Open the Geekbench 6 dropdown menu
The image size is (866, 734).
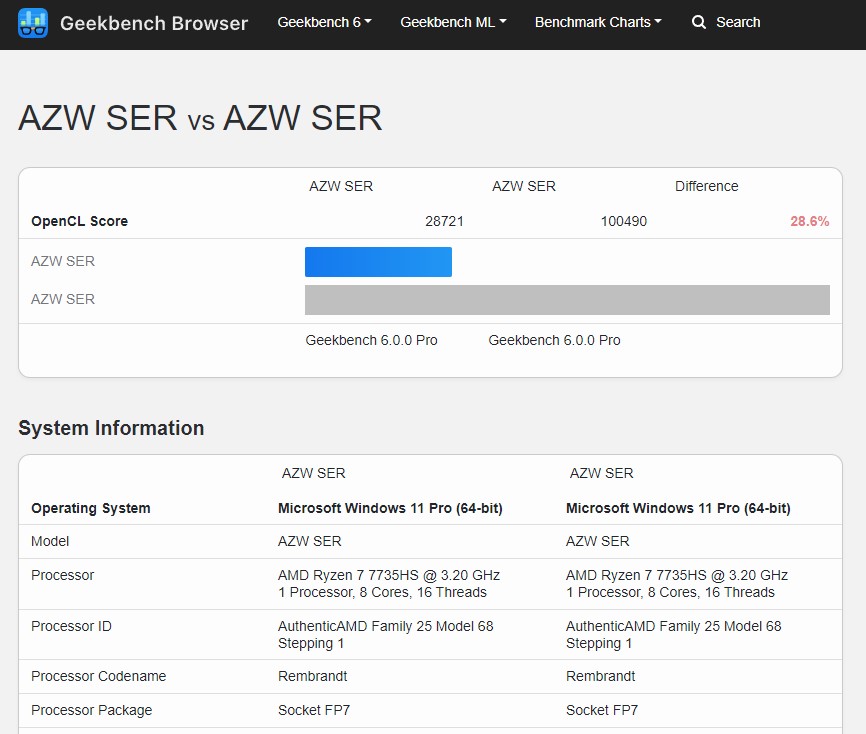pos(324,22)
